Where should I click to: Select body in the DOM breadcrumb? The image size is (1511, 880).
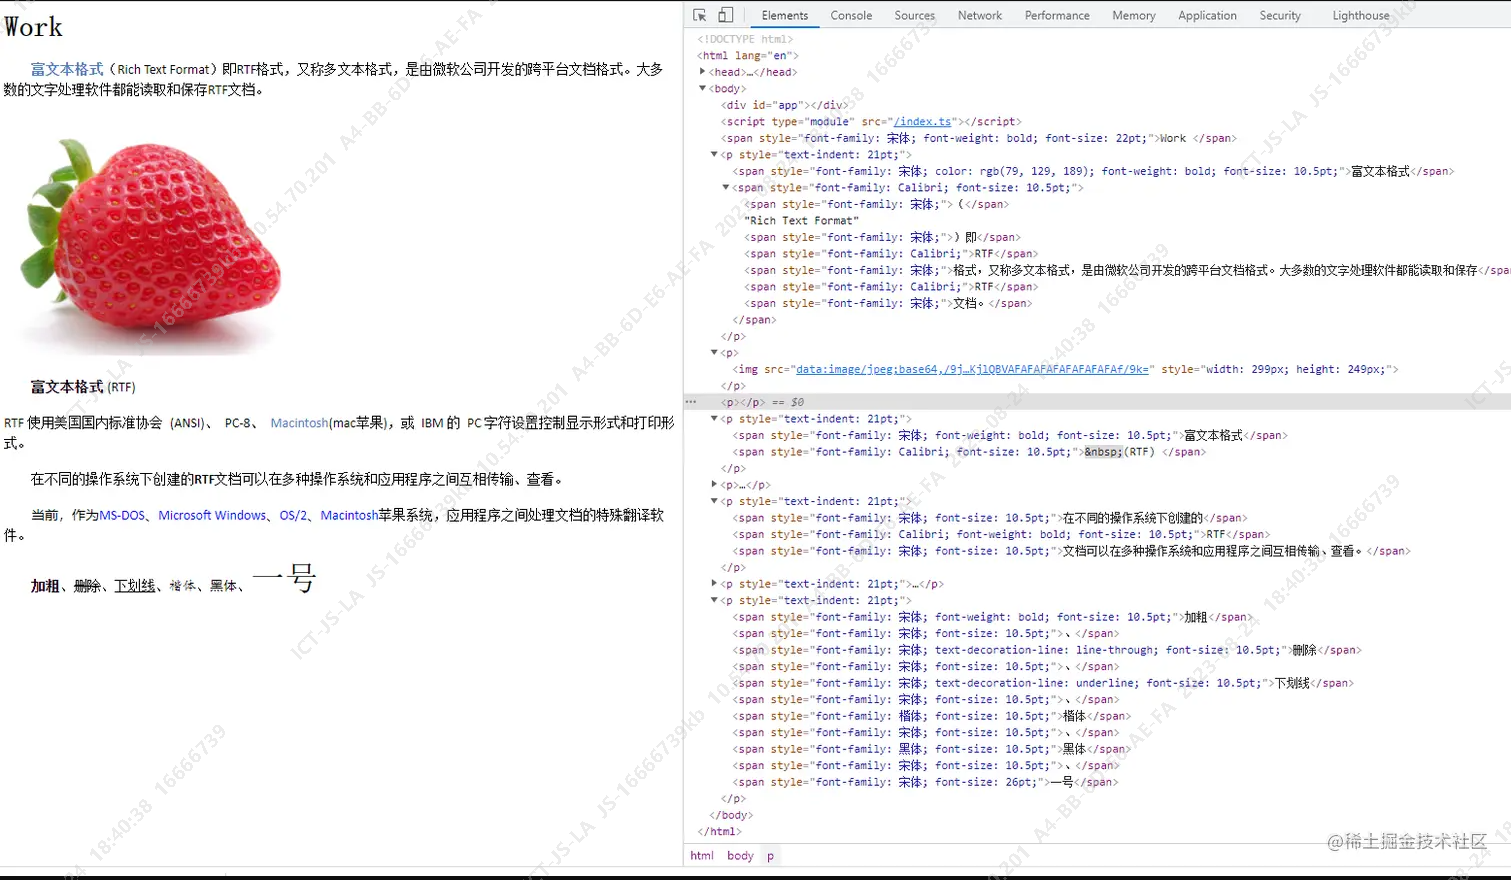[x=740, y=856]
